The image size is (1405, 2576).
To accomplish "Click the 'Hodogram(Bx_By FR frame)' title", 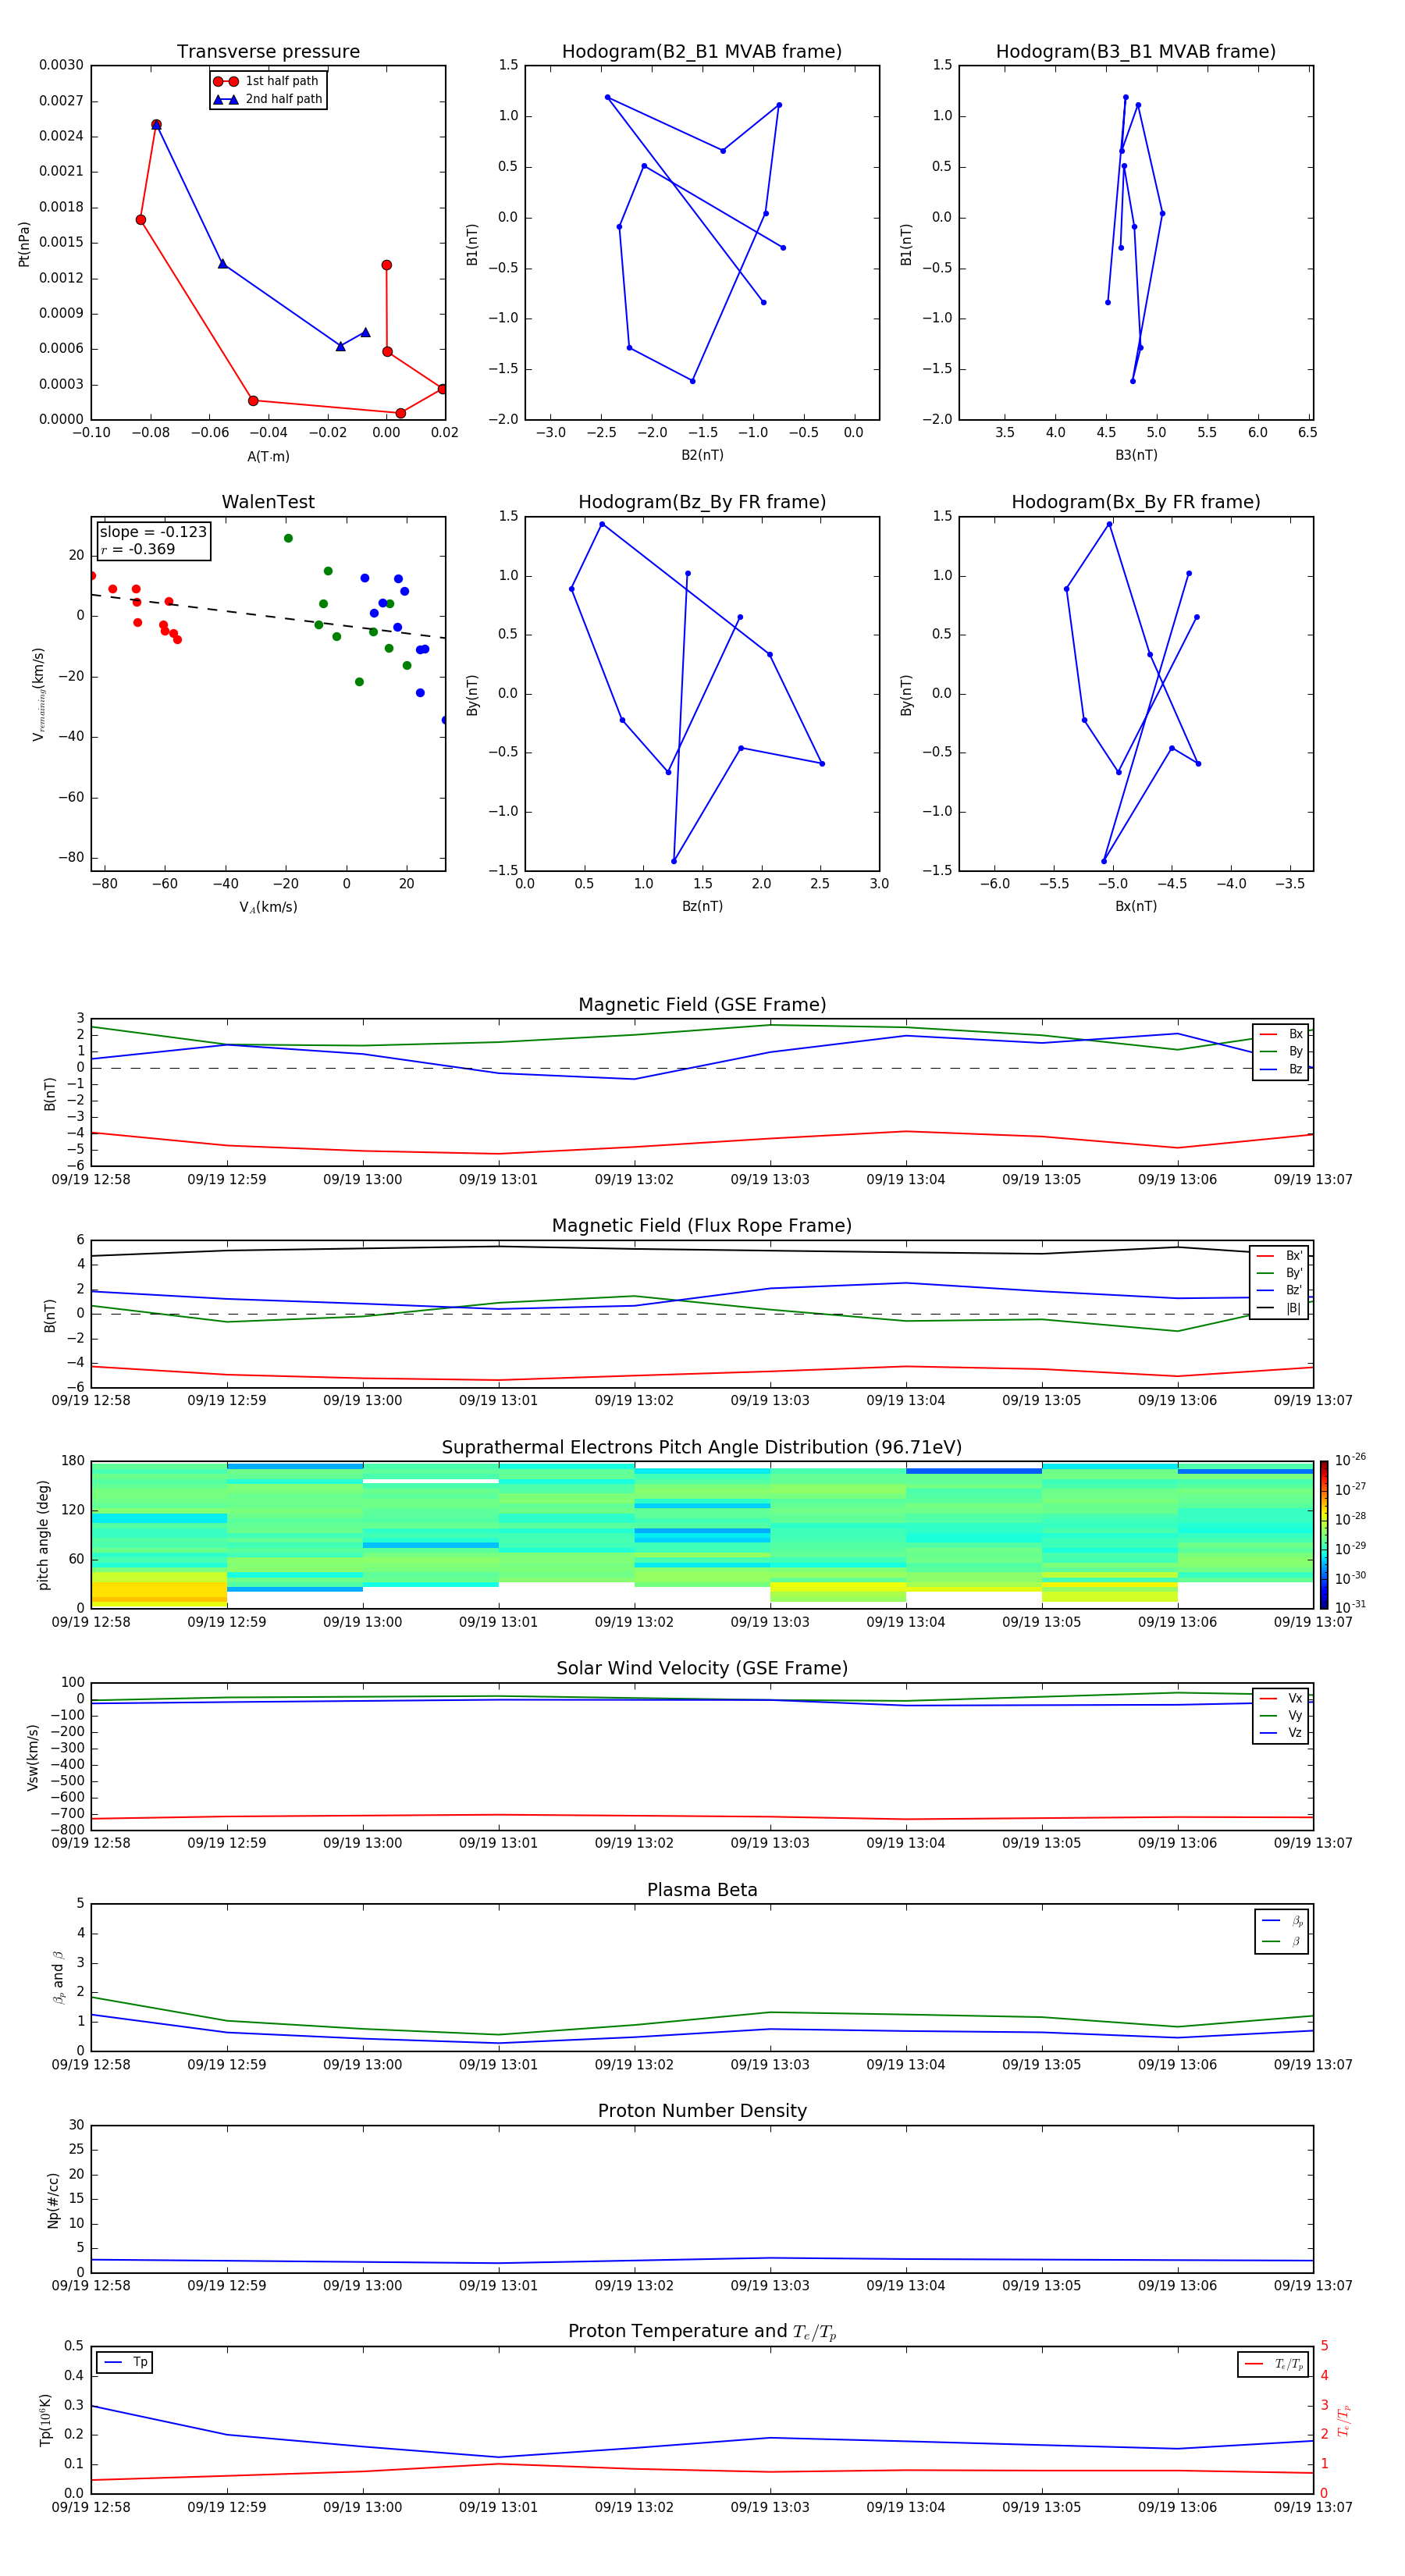I will (1136, 502).
